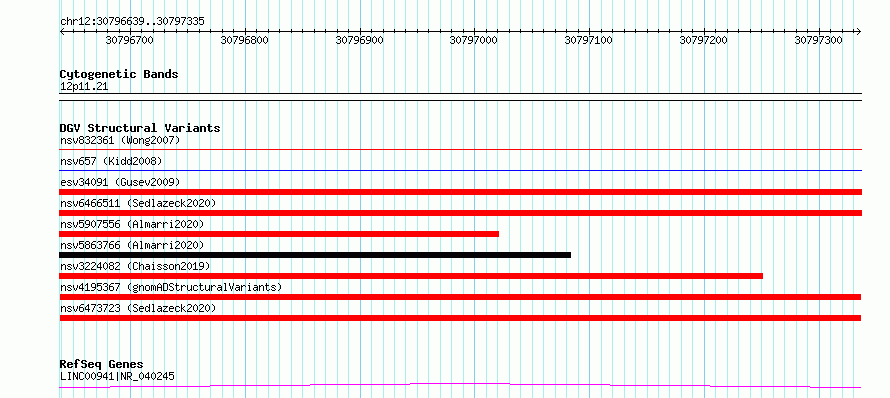Click ruler position label 30797100
The image size is (890, 398).
click(x=589, y=40)
